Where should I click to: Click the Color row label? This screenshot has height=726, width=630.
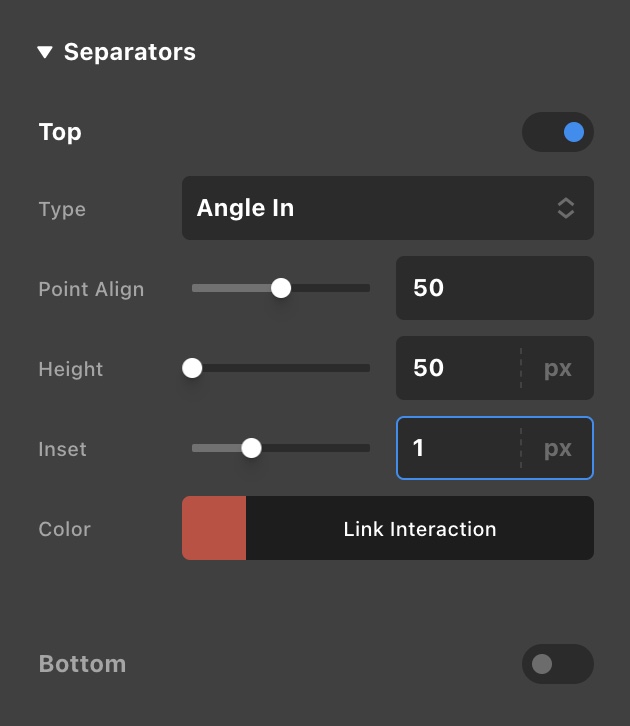coord(64,529)
